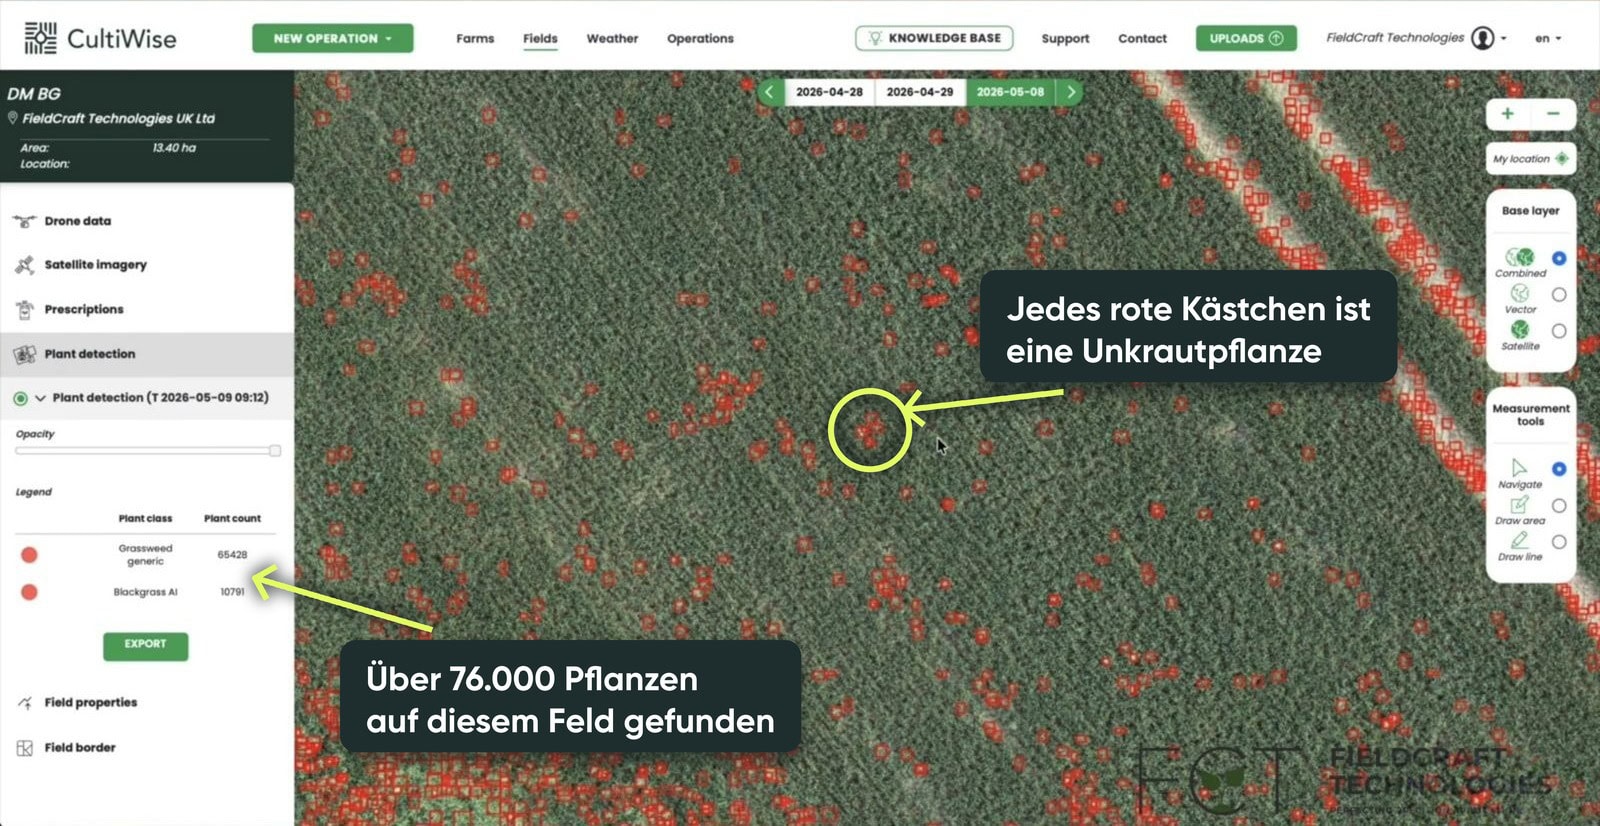
Task: Select the Vector base layer radio button
Action: (x=1559, y=294)
